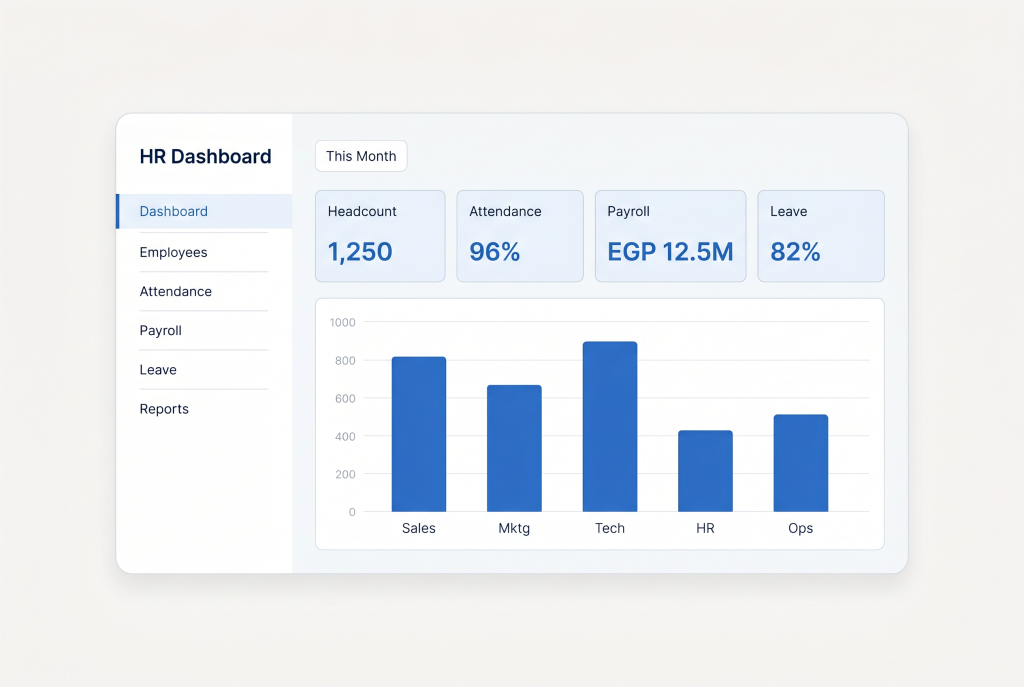Click the HR Dashboard title
1024x687 pixels.
[205, 157]
